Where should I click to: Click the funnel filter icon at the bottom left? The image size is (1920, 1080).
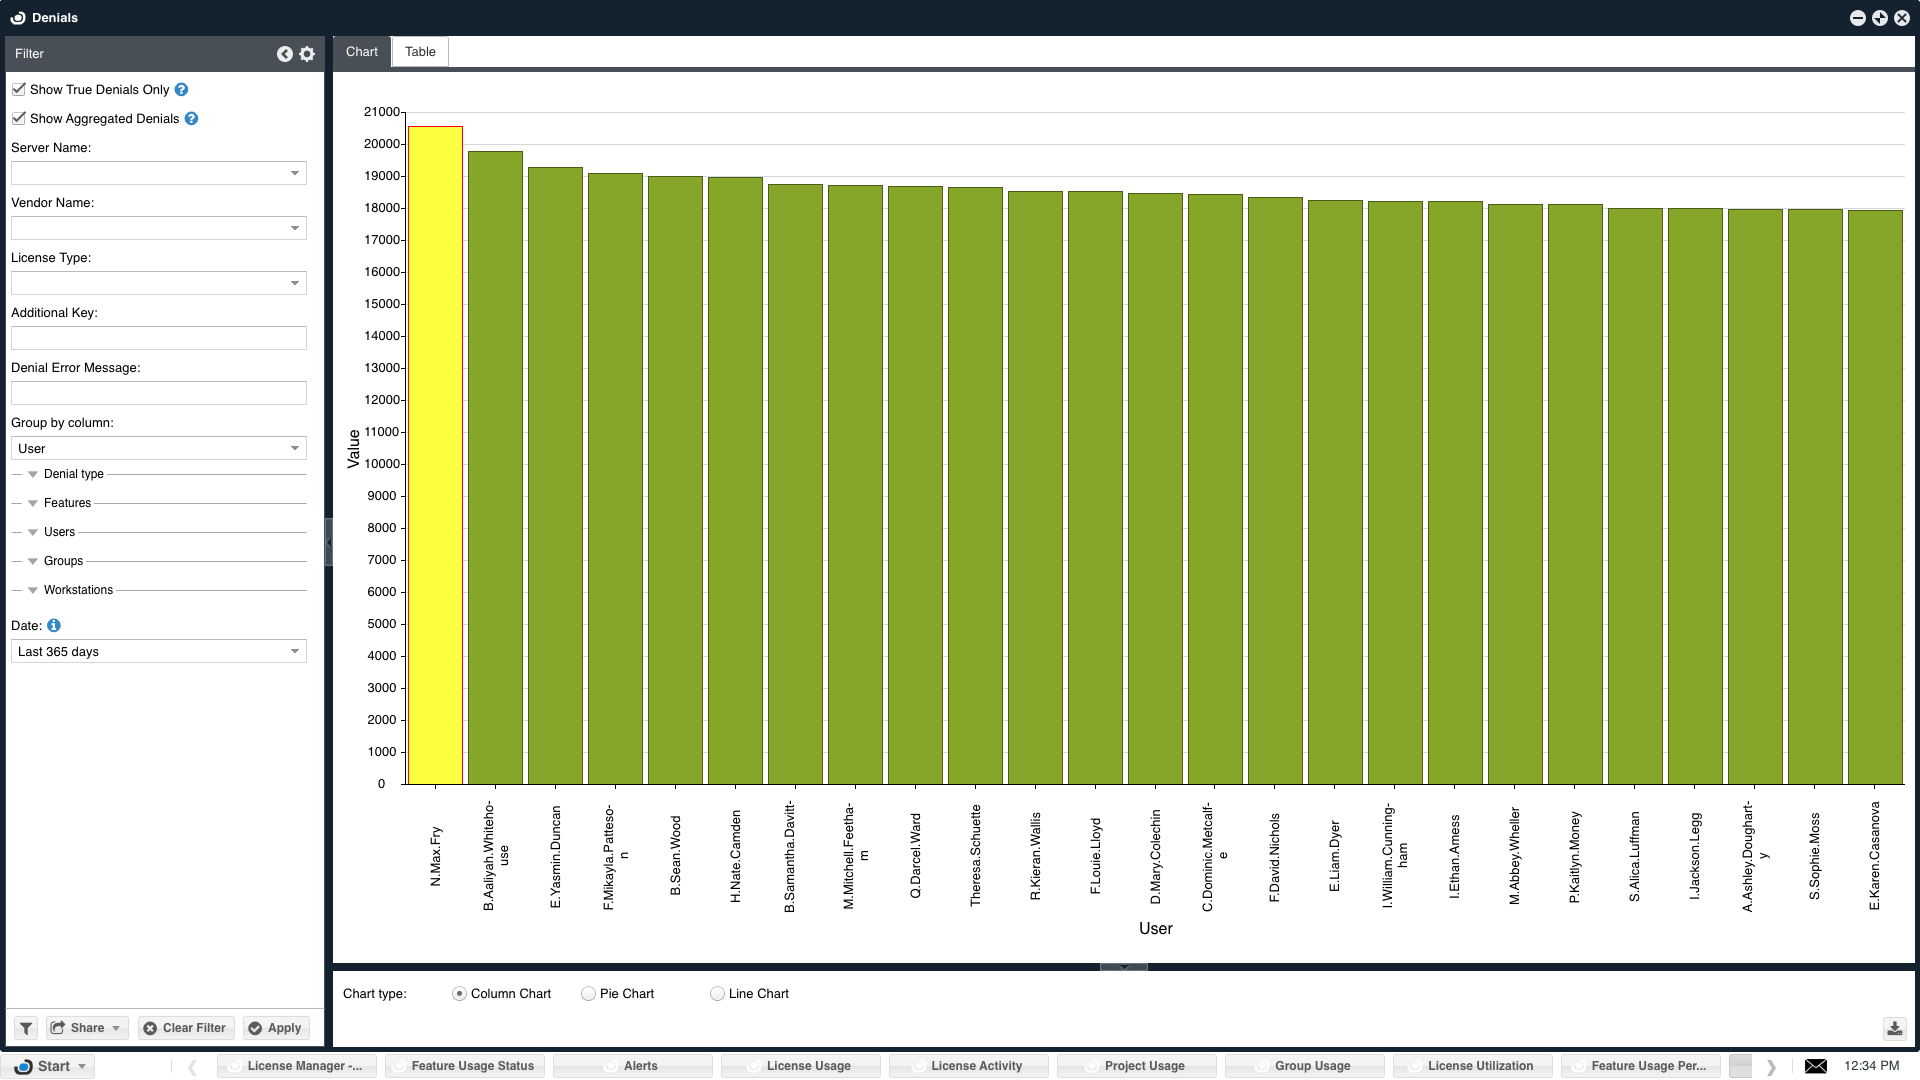click(26, 1028)
